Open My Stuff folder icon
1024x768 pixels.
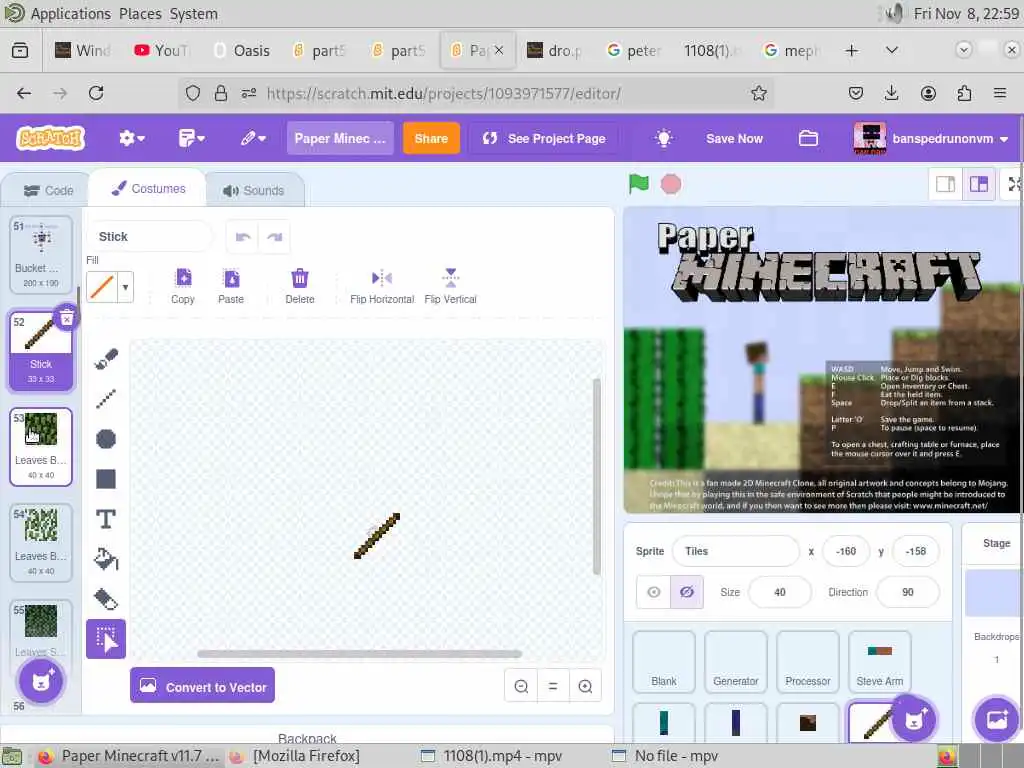click(x=808, y=138)
